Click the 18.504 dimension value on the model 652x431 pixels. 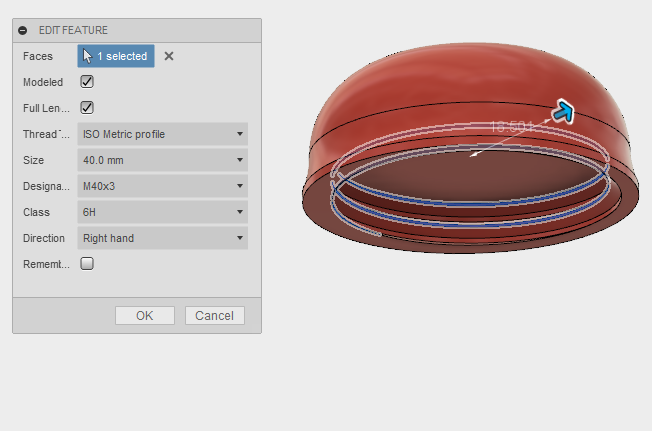pyautogui.click(x=511, y=126)
